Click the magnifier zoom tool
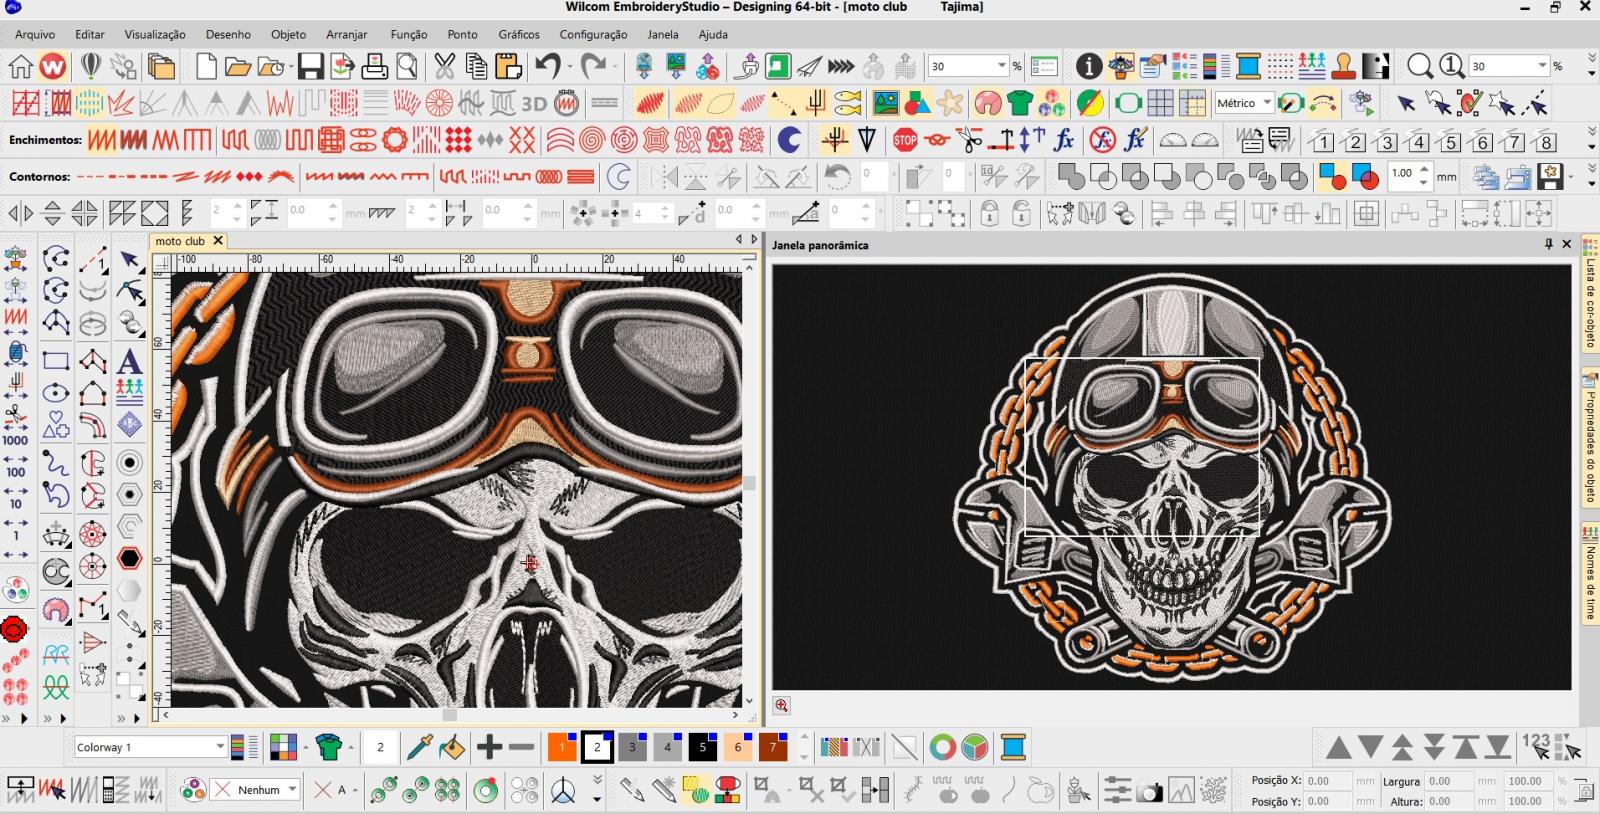 [x=1419, y=67]
